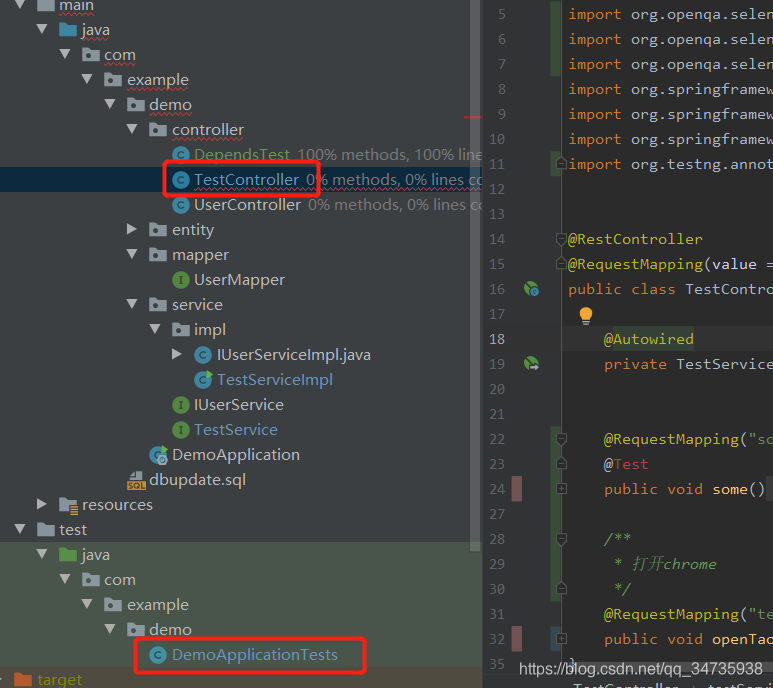Click the dbupdate.sql SQL file icon
773x688 pixels.
(136, 481)
